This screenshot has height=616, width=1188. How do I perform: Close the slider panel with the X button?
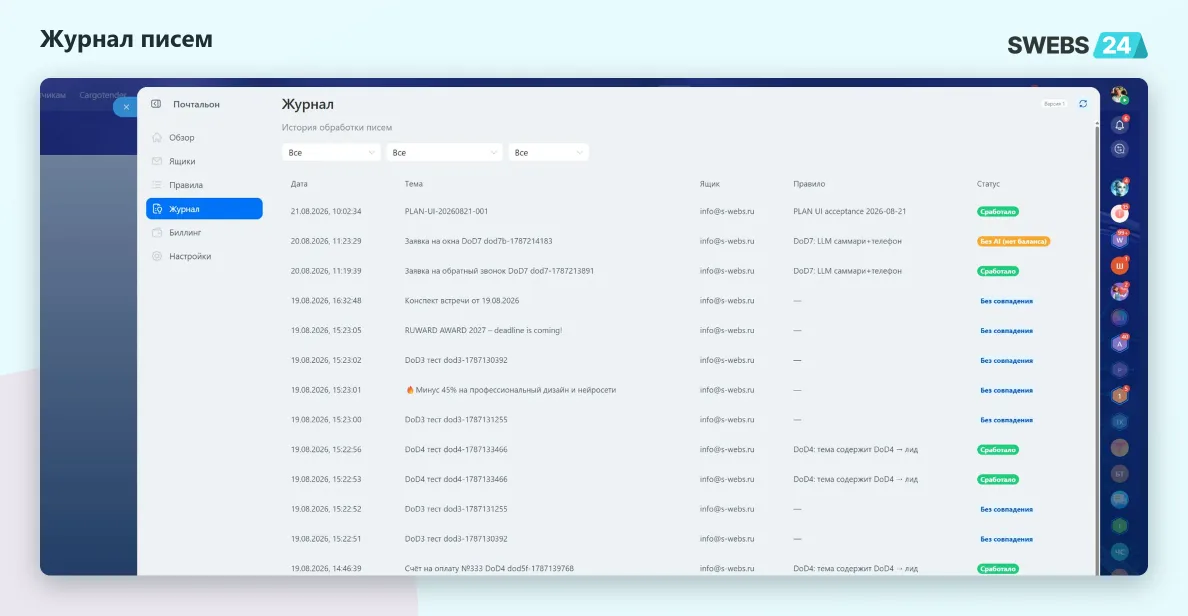(126, 107)
